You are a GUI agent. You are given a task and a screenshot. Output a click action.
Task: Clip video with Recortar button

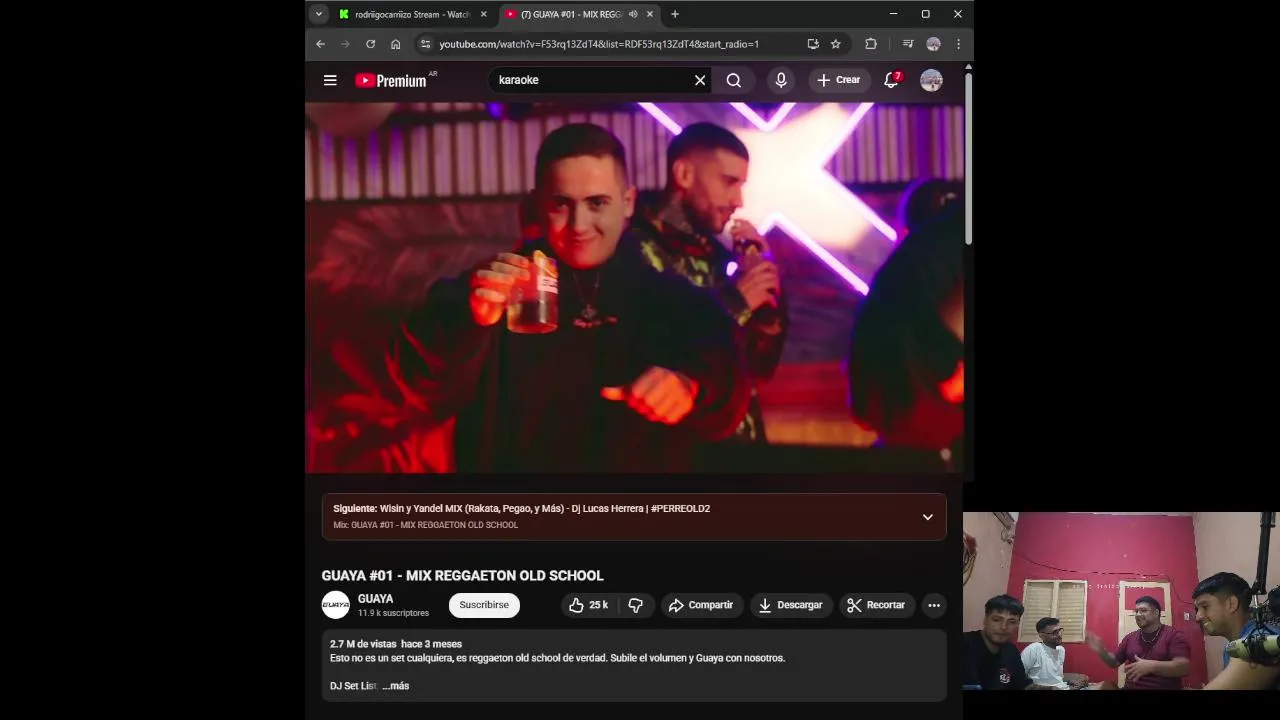876,605
